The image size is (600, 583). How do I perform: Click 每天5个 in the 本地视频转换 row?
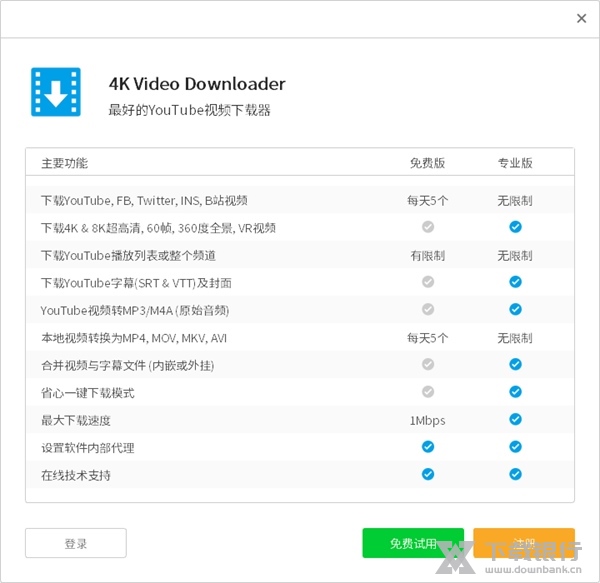427,338
